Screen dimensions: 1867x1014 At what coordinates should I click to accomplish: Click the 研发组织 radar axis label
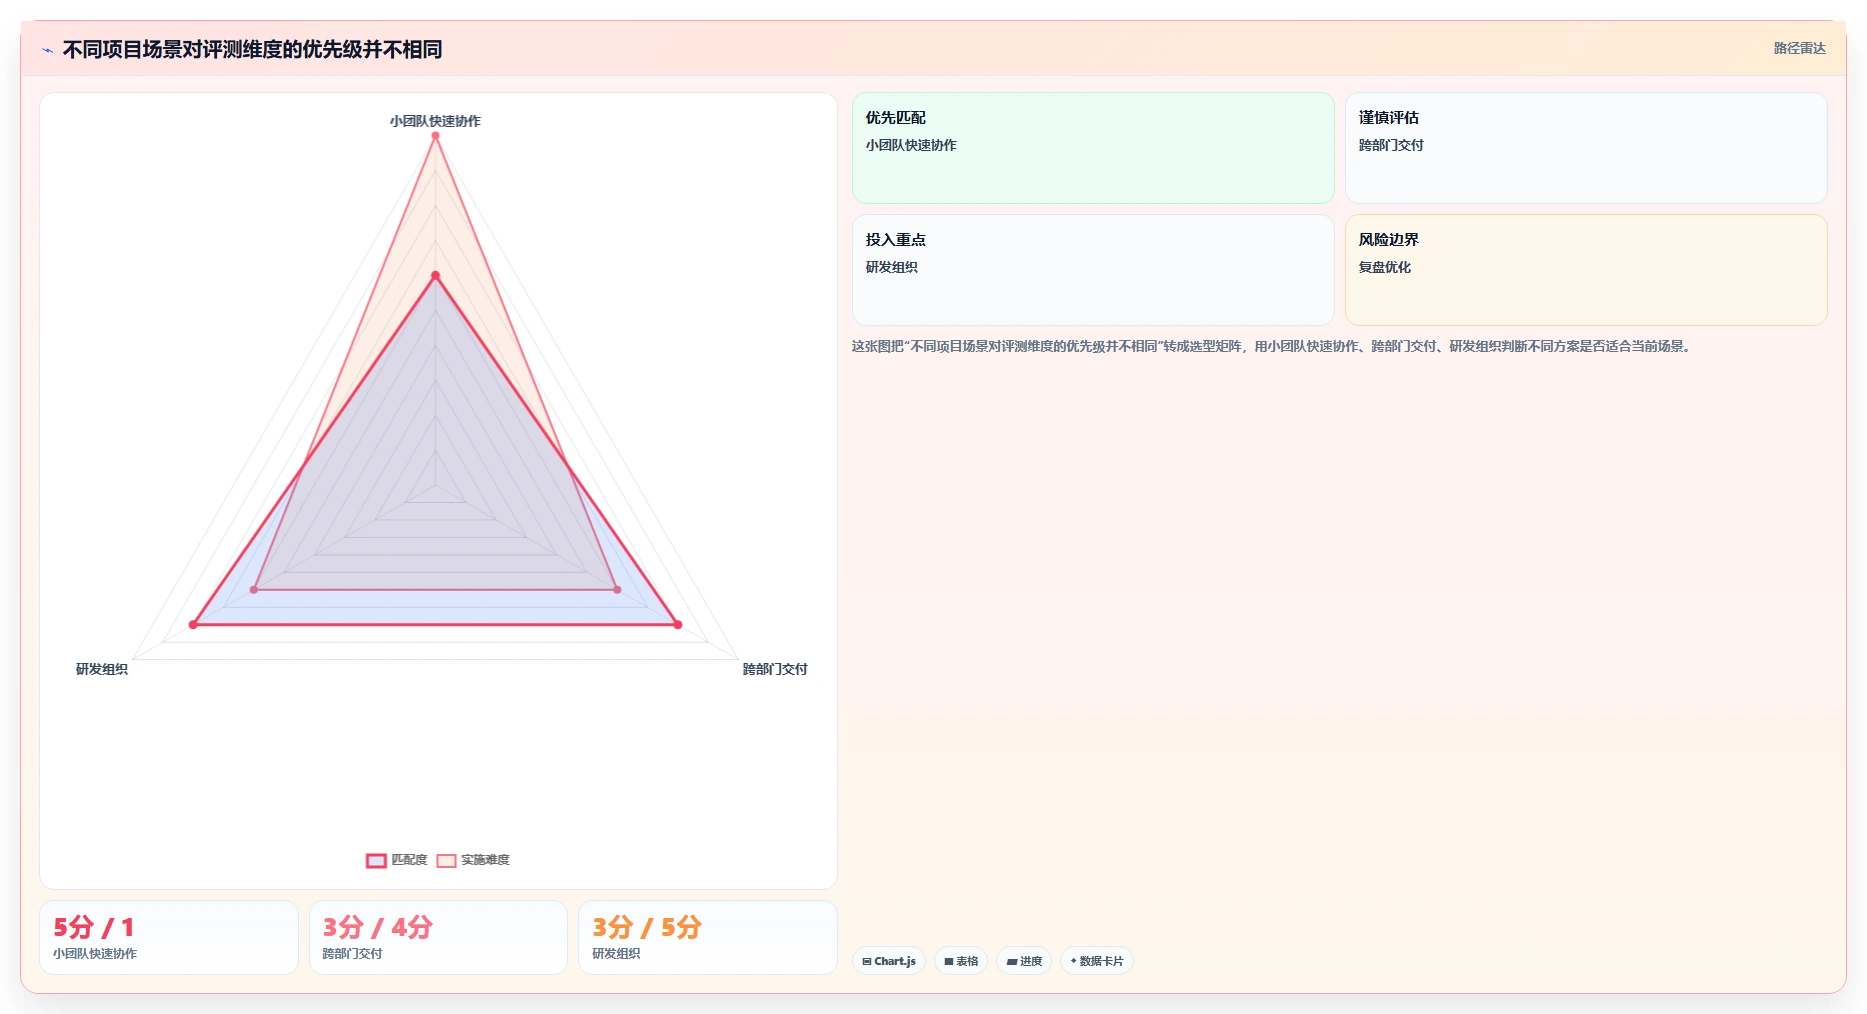102,669
